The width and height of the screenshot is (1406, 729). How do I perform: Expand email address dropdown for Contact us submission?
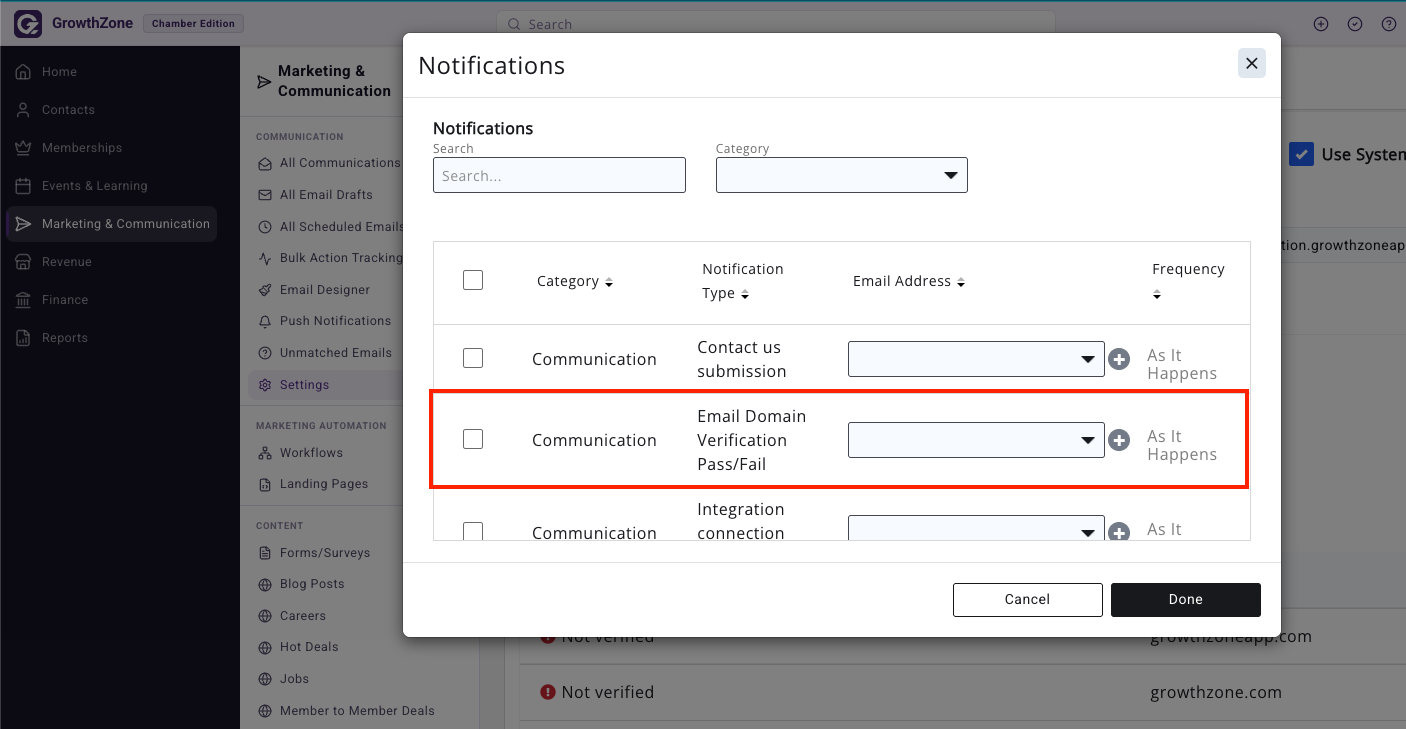coord(976,359)
